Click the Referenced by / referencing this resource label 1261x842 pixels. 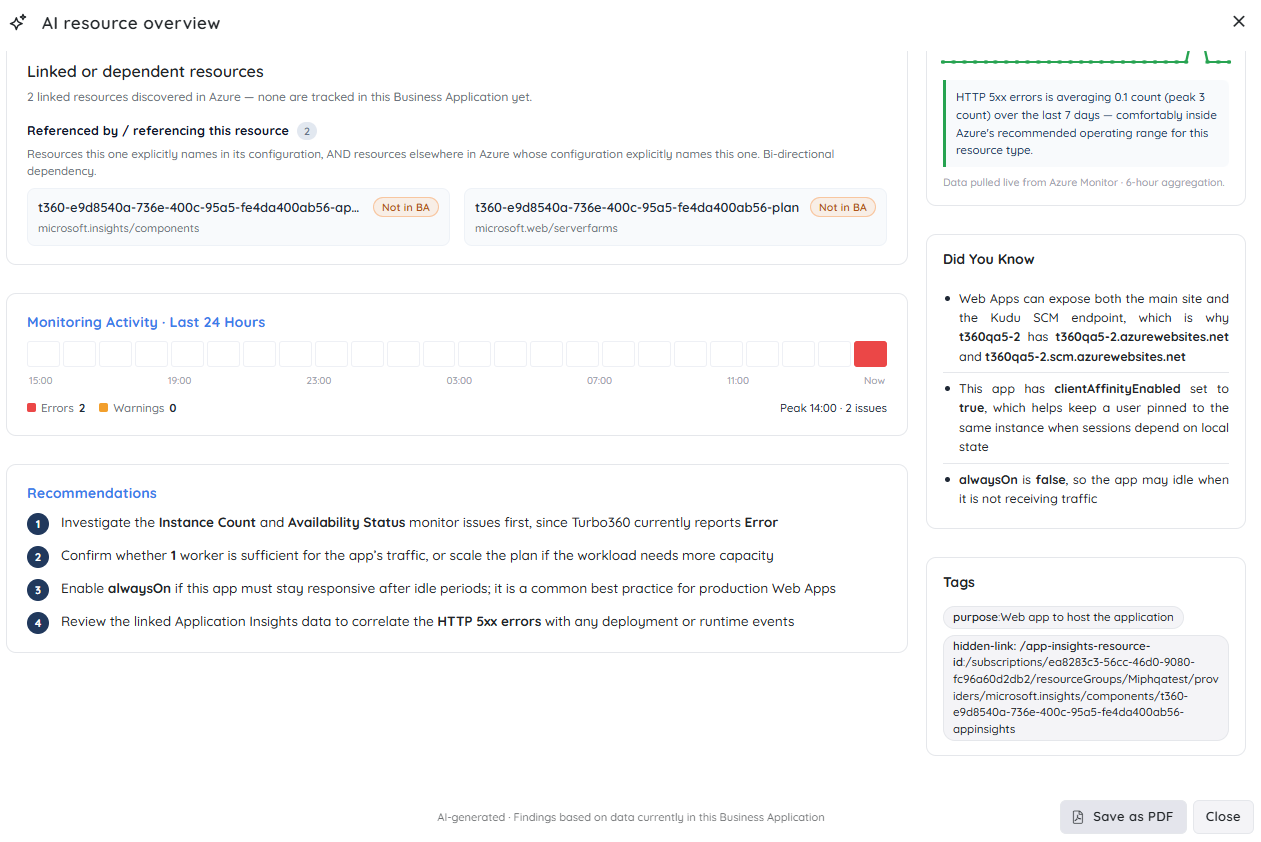coord(158,131)
